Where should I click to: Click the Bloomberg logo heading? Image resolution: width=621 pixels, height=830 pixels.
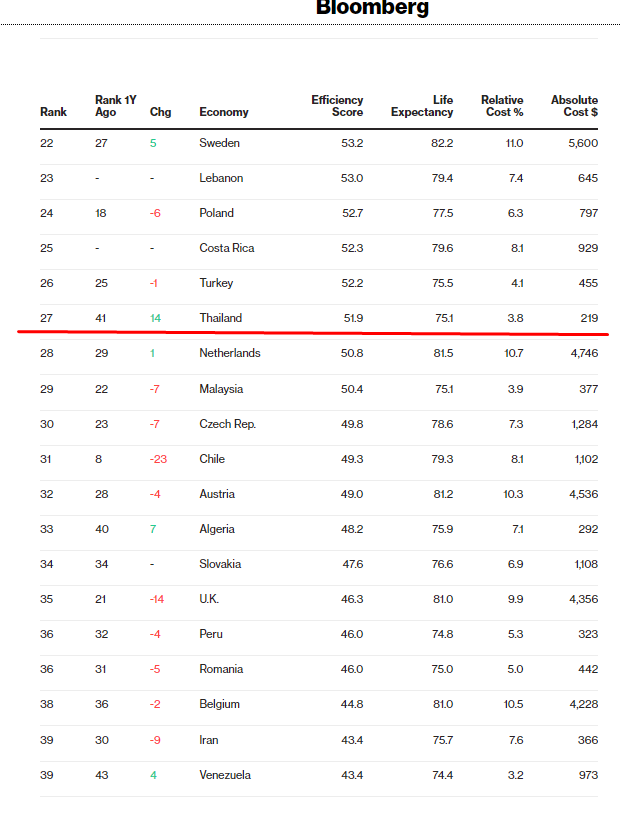(372, 8)
